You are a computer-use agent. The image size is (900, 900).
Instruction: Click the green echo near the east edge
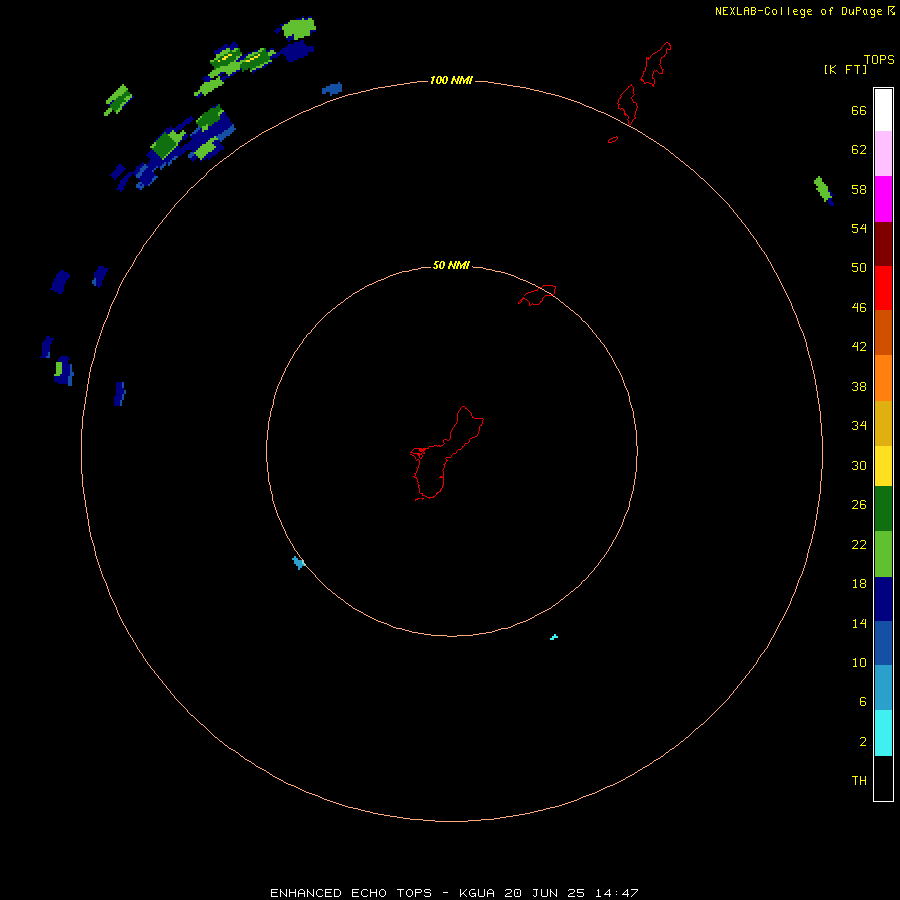point(824,190)
